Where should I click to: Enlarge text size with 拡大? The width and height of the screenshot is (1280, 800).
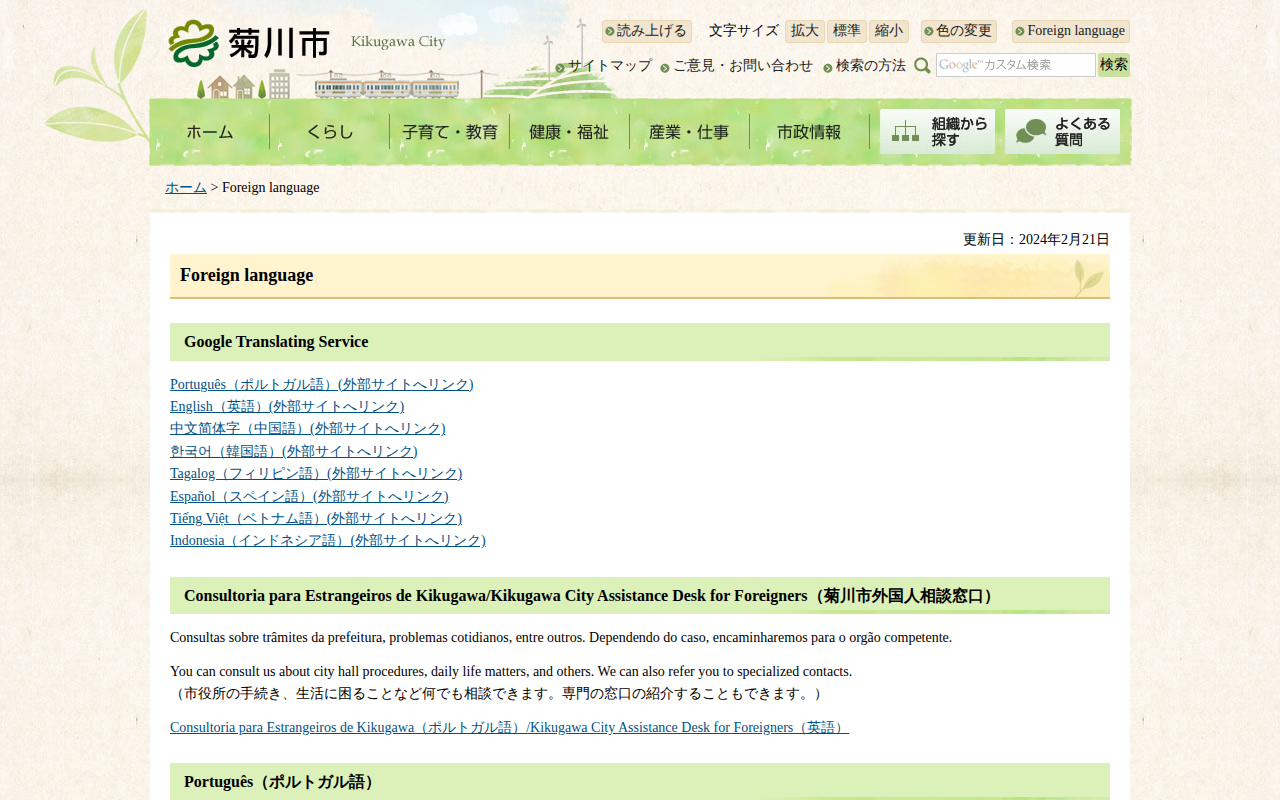pyautogui.click(x=805, y=31)
